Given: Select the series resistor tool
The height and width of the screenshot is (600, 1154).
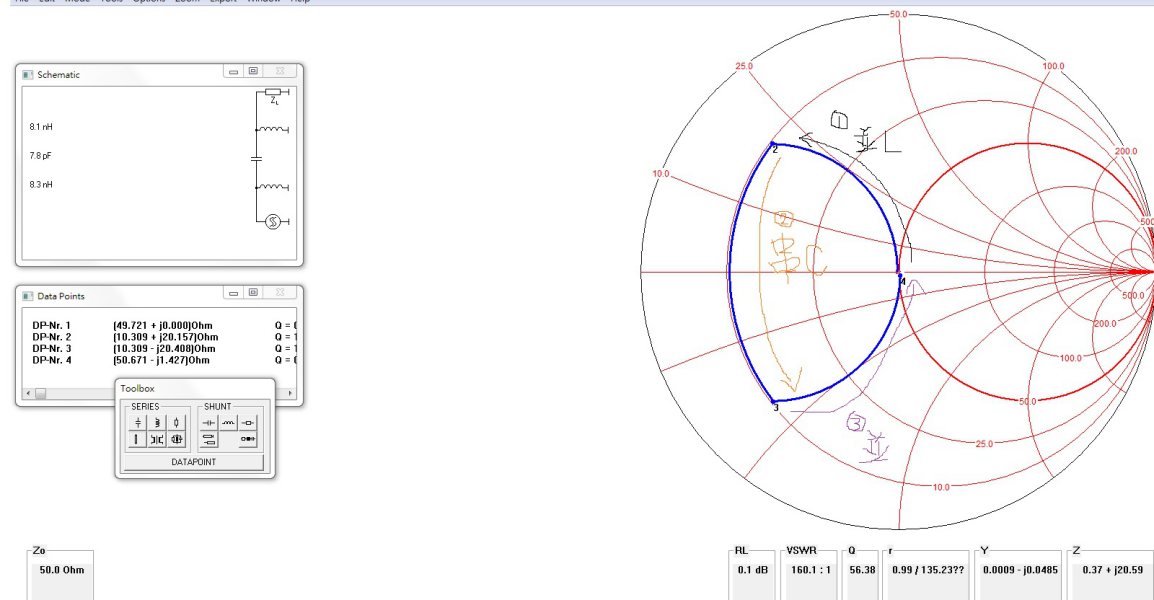Looking at the screenshot, I should tap(176, 423).
